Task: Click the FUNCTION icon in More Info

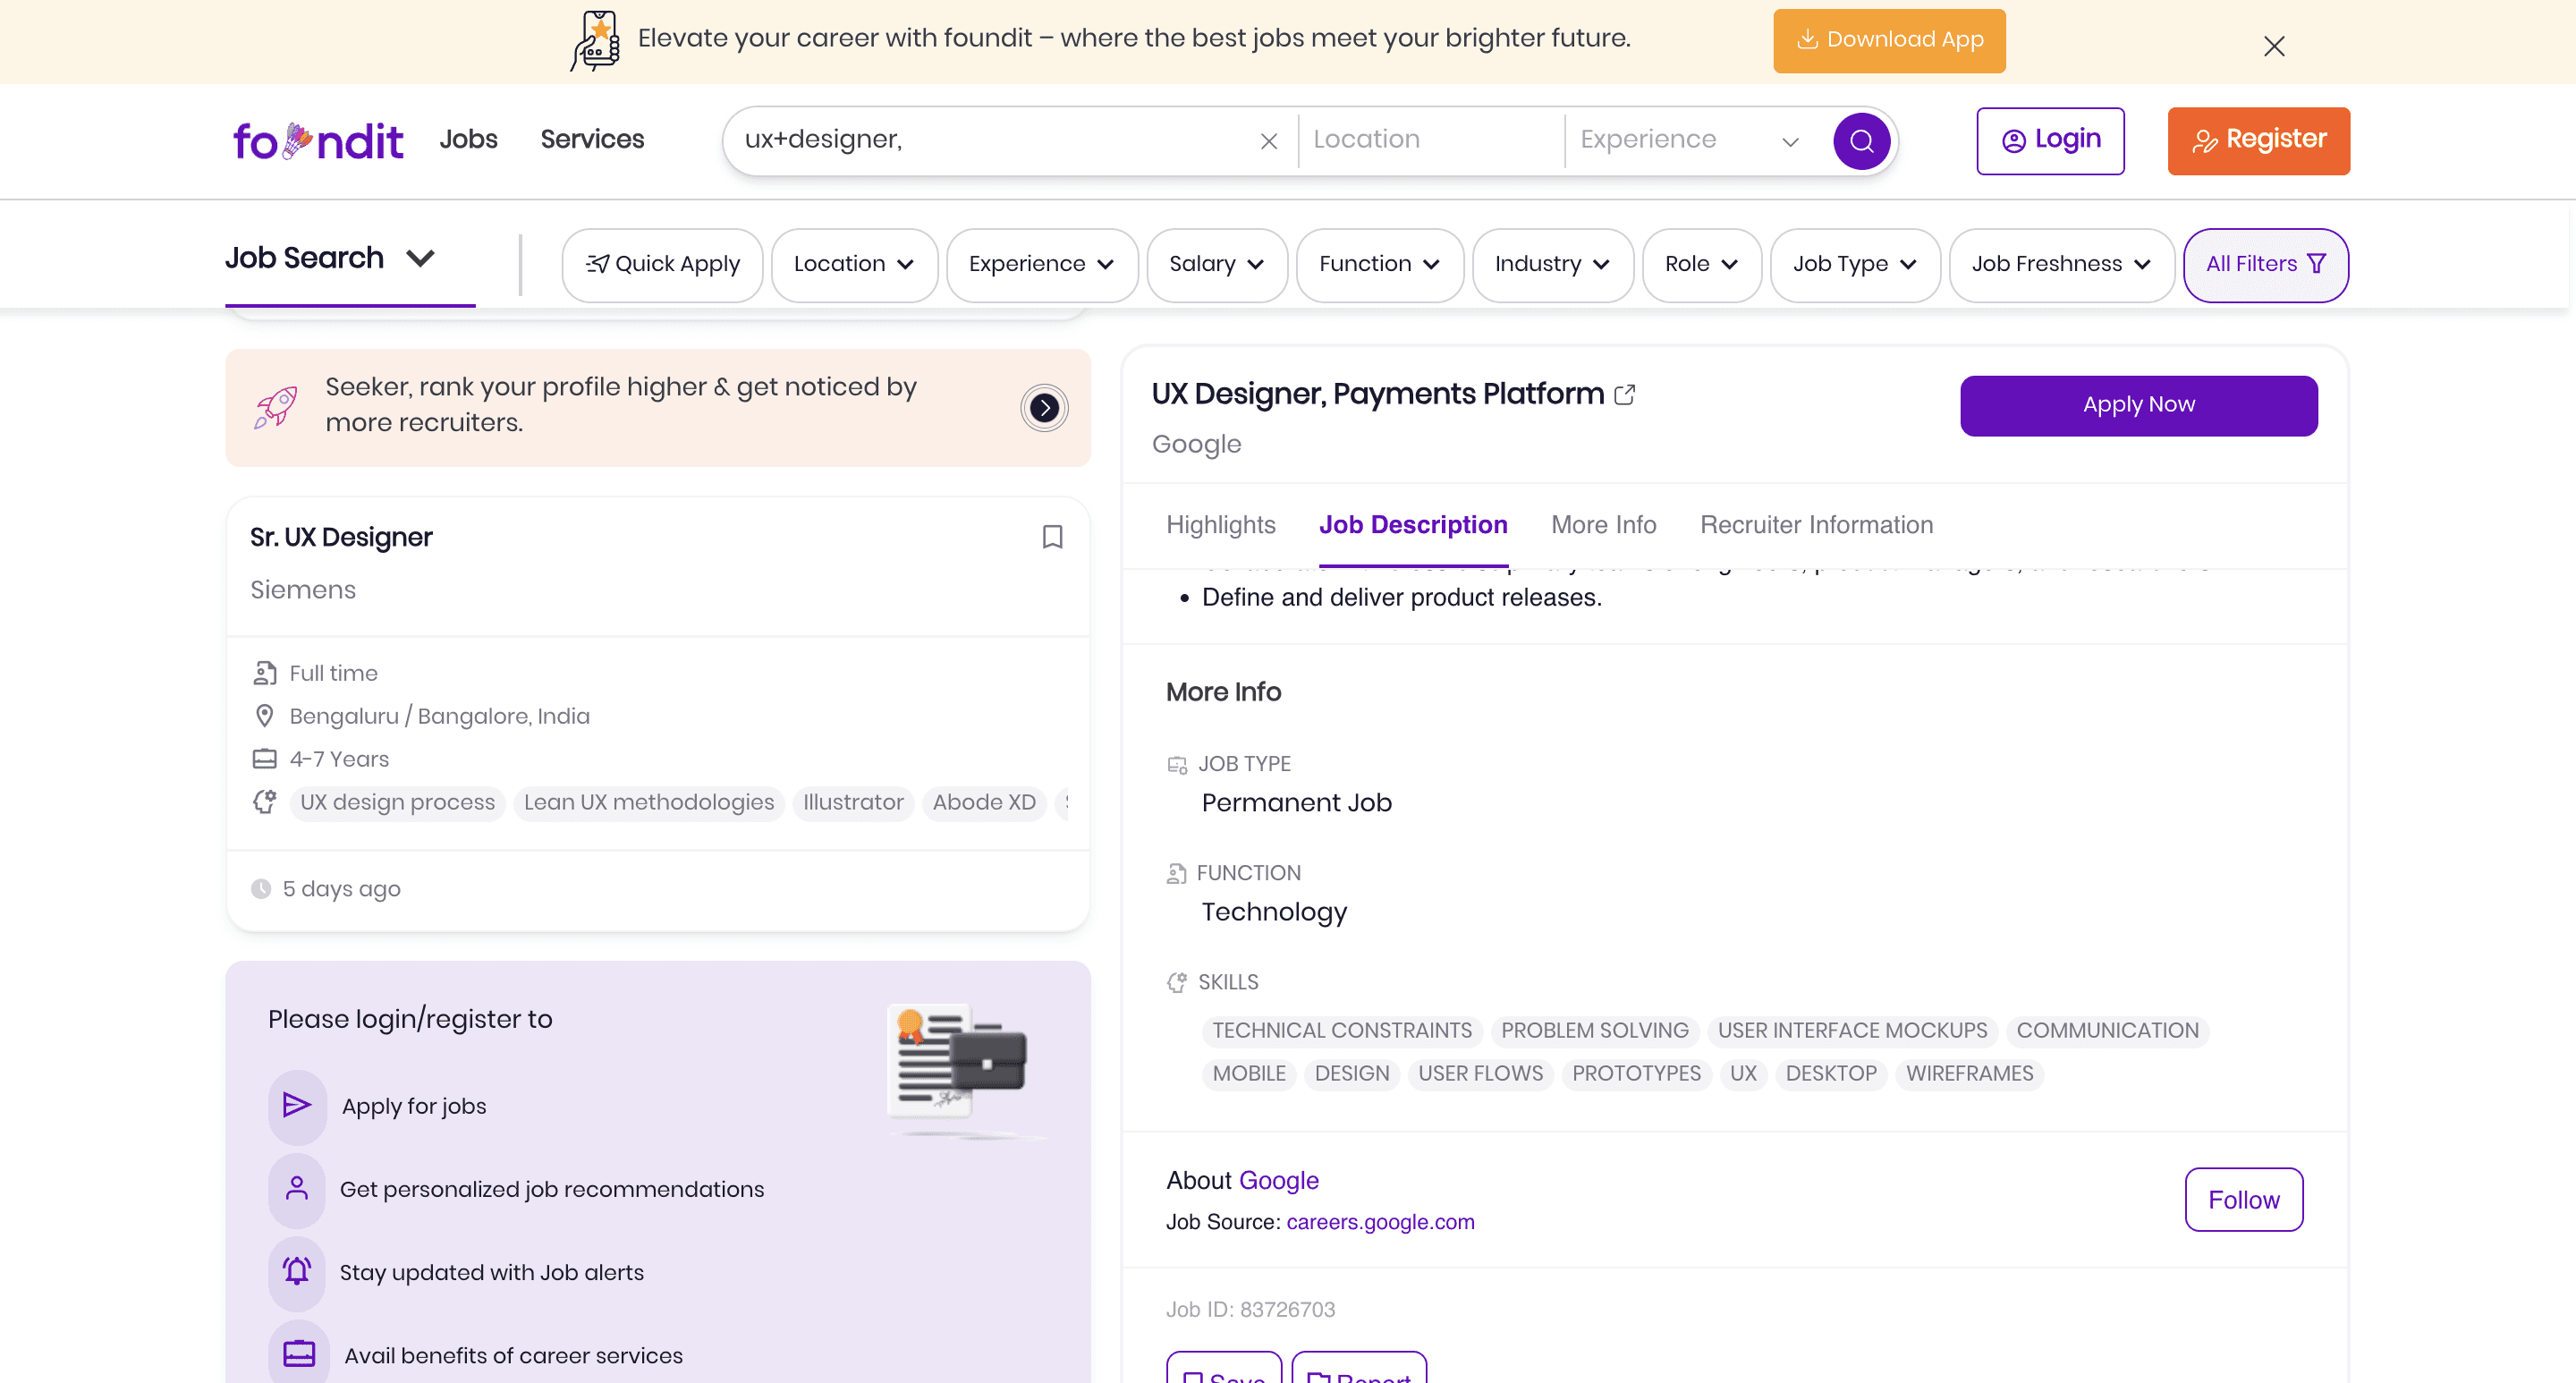Action: tap(1176, 874)
